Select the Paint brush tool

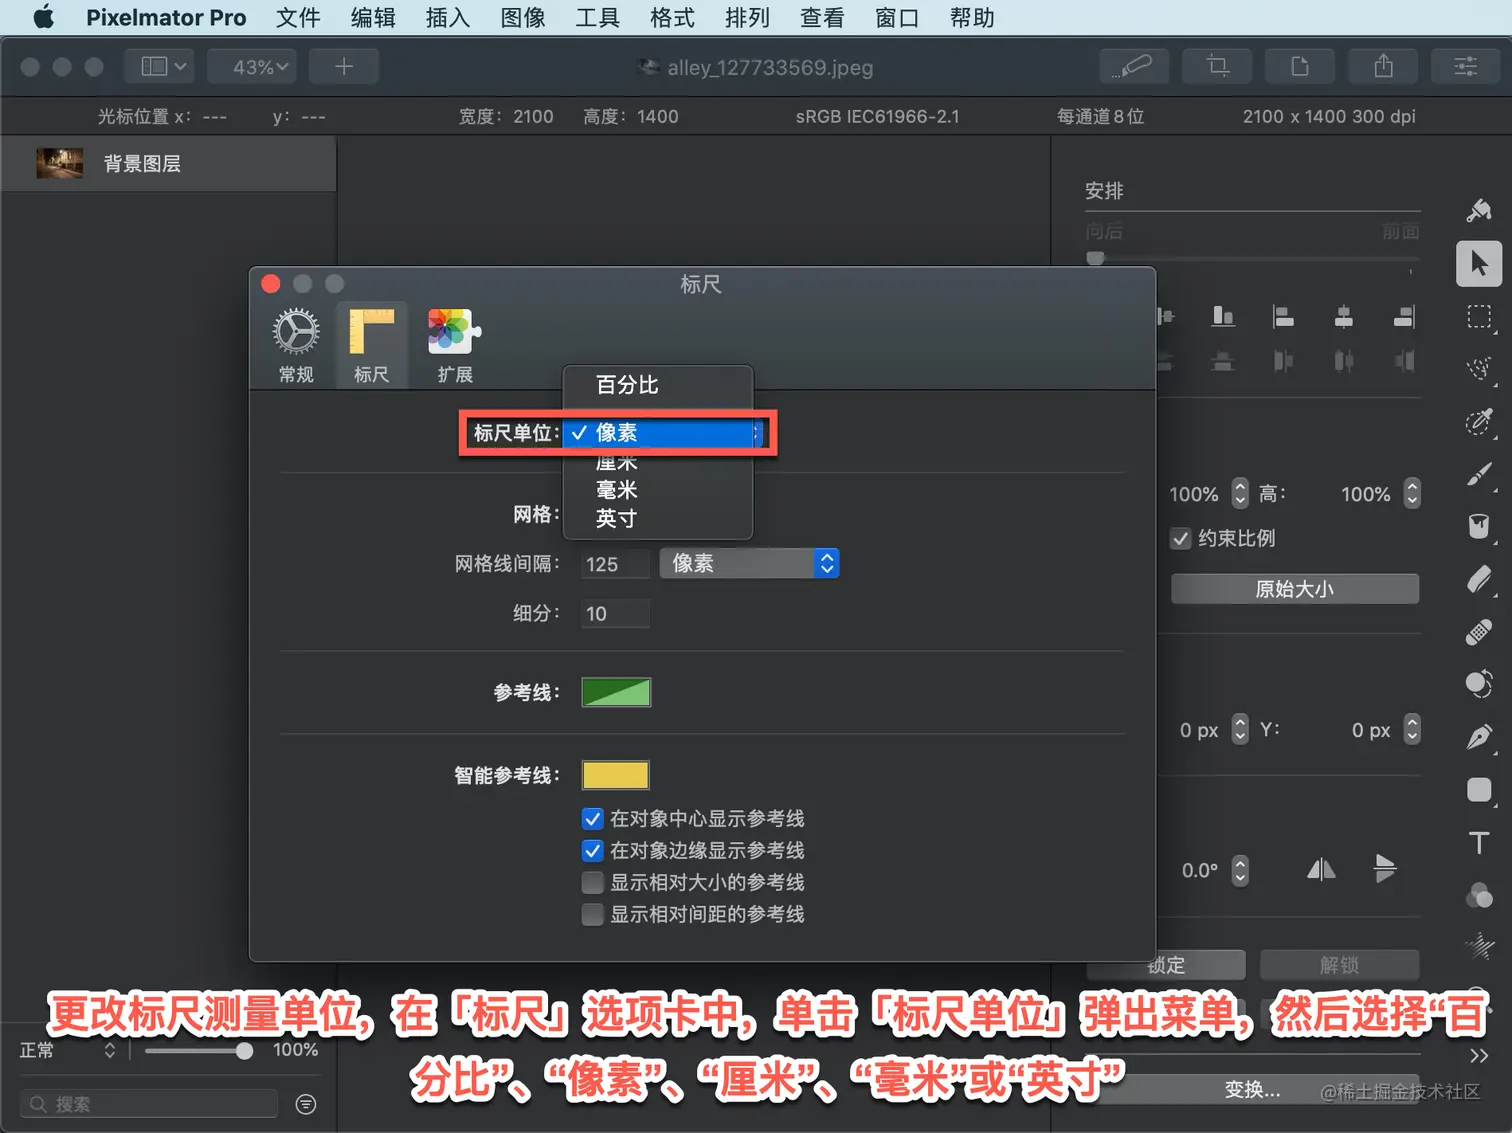(1479, 474)
